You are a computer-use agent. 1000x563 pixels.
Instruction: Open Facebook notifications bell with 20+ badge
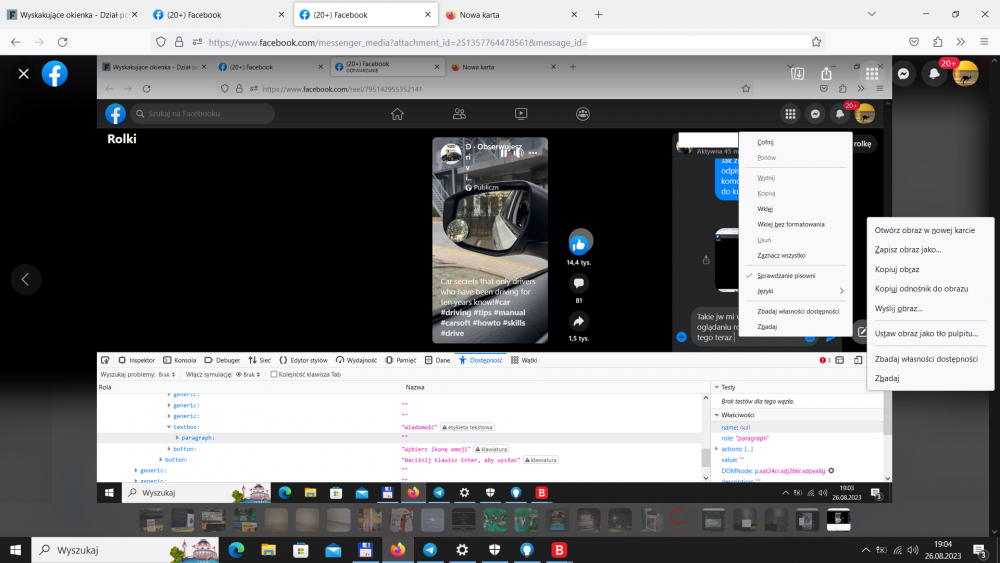(x=934, y=74)
